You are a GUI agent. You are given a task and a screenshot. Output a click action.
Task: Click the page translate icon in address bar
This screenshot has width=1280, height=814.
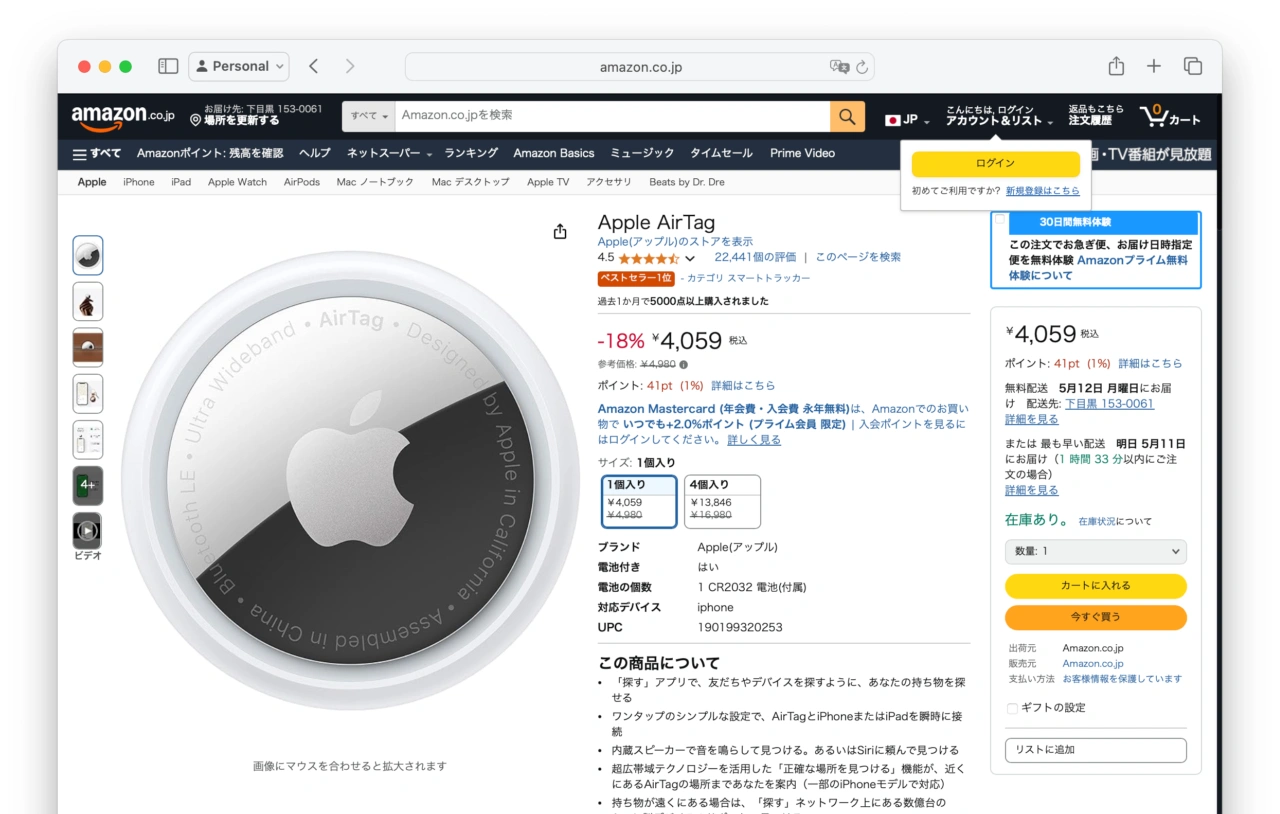[839, 67]
